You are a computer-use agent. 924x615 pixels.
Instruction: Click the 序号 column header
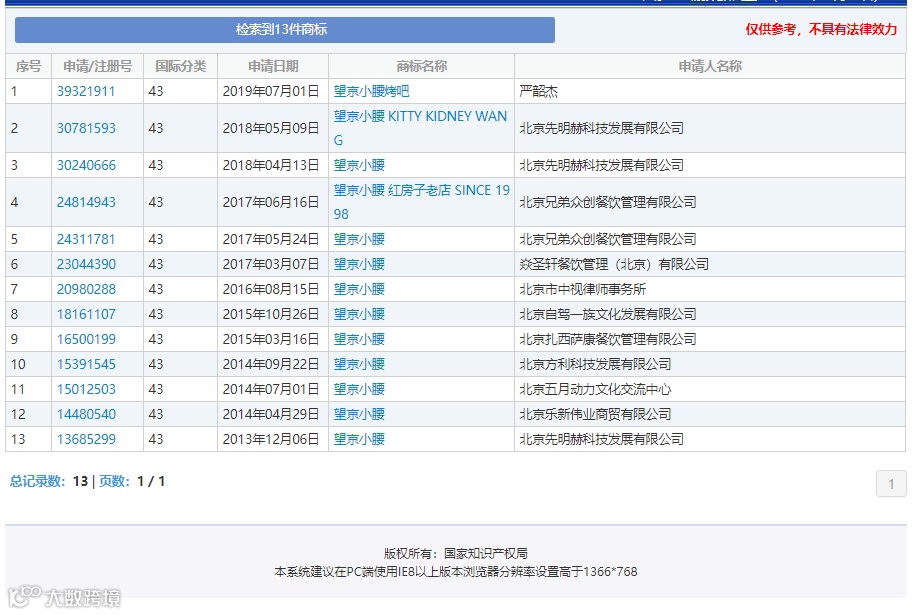[28, 67]
